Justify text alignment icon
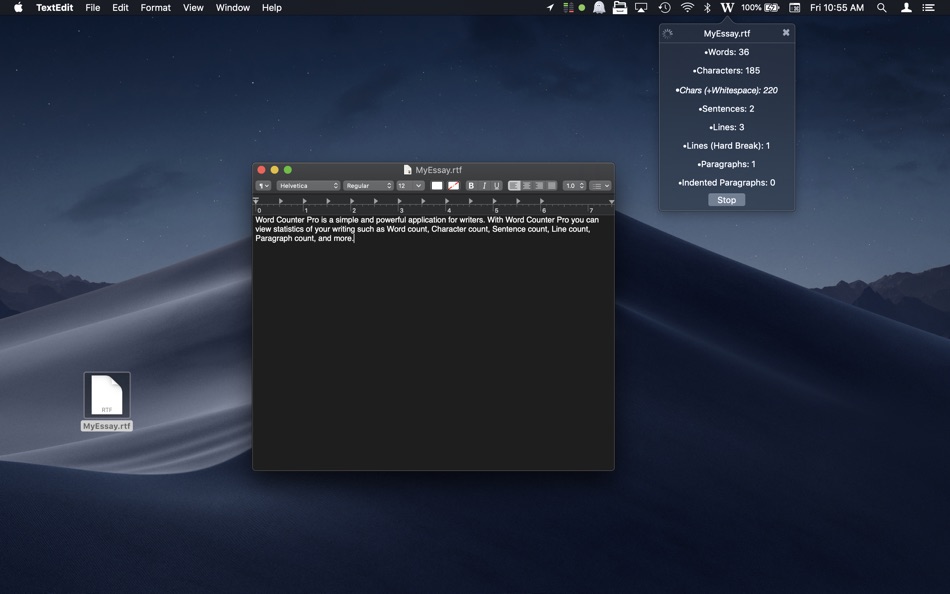The width and height of the screenshot is (950, 594). pyautogui.click(x=551, y=185)
